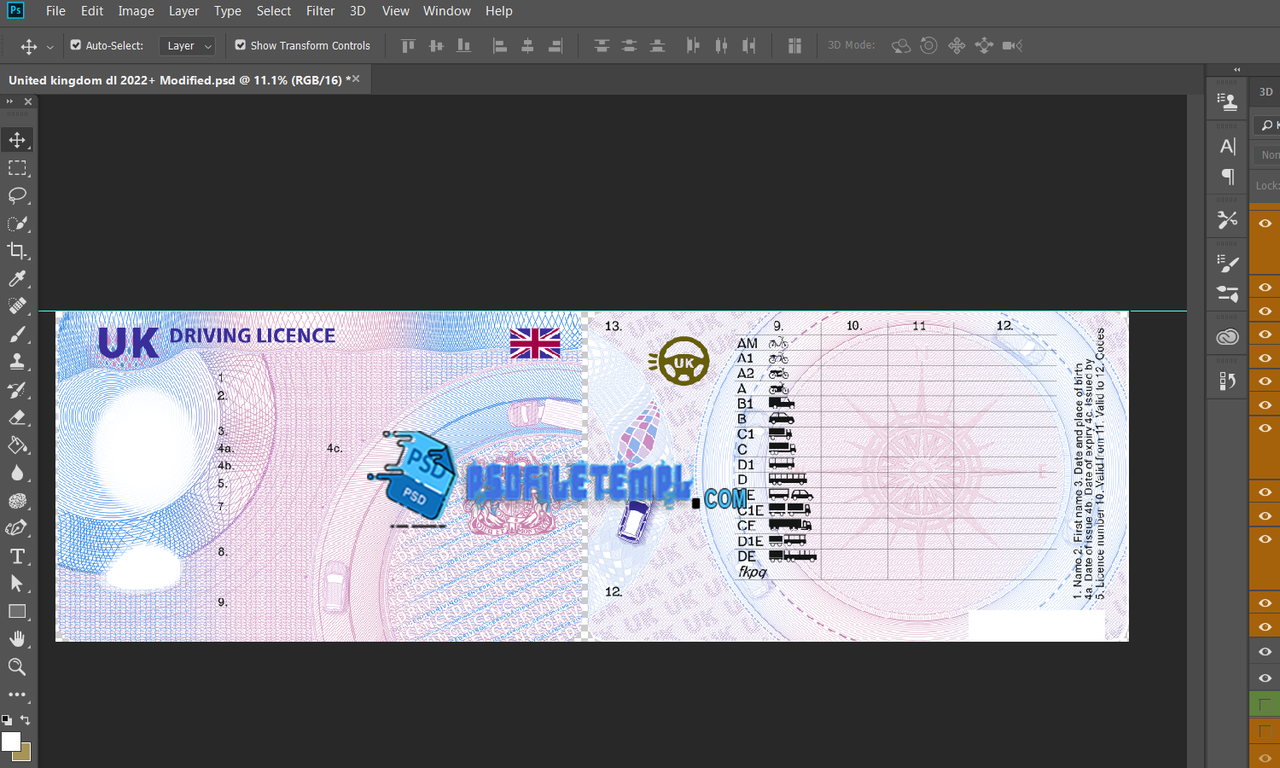Screen dimensions: 1280x768
Task: Select the Brush tool
Action: point(17,334)
